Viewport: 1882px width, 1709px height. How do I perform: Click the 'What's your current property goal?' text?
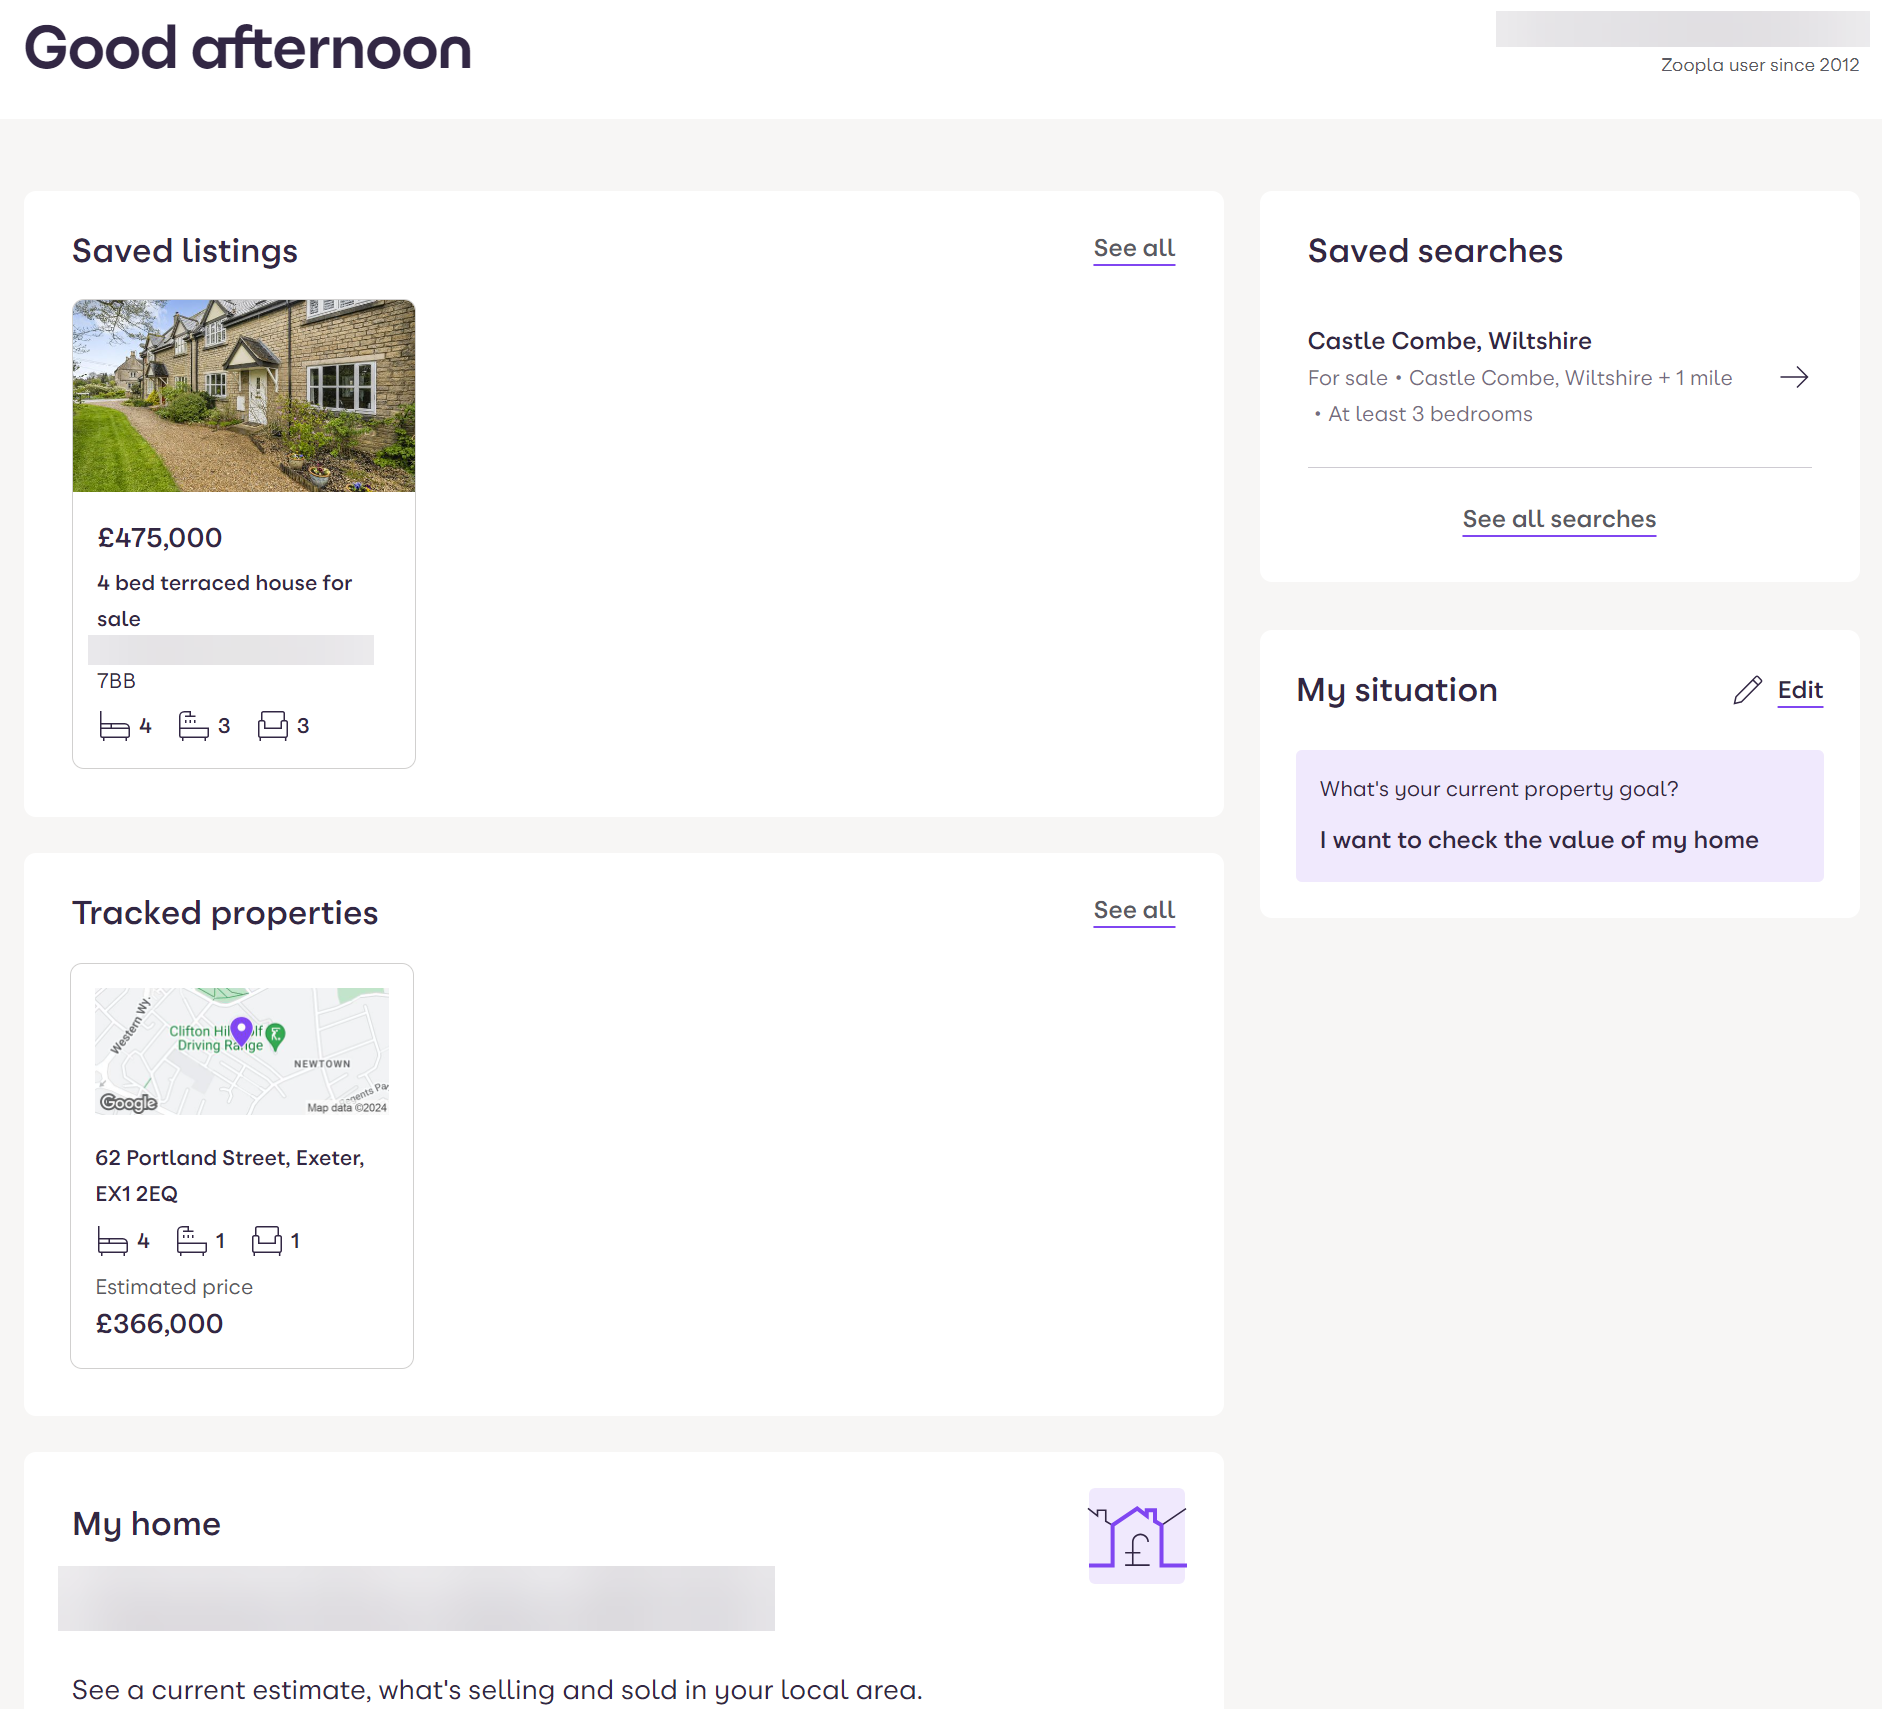click(1498, 789)
